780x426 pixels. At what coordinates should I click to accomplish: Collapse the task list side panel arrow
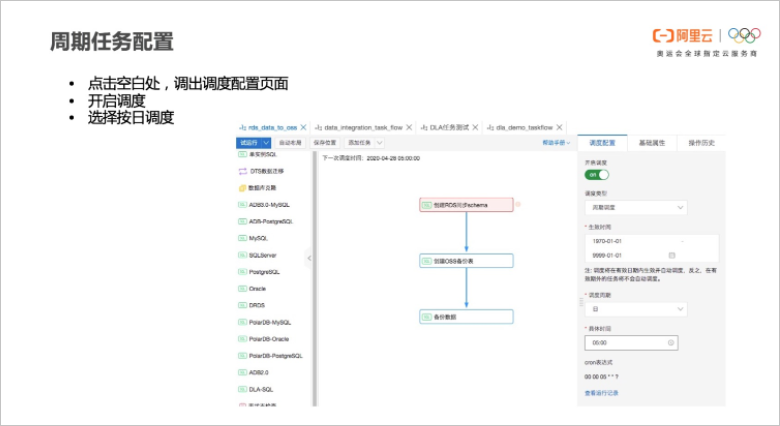coord(309,258)
